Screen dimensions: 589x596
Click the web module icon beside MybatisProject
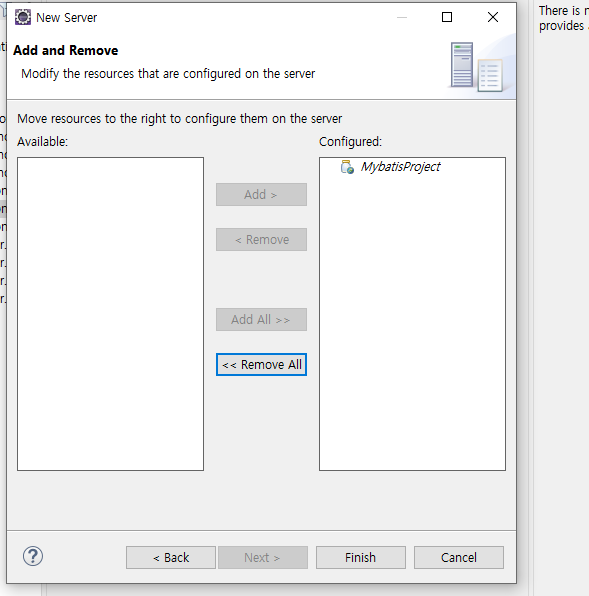[x=347, y=167]
